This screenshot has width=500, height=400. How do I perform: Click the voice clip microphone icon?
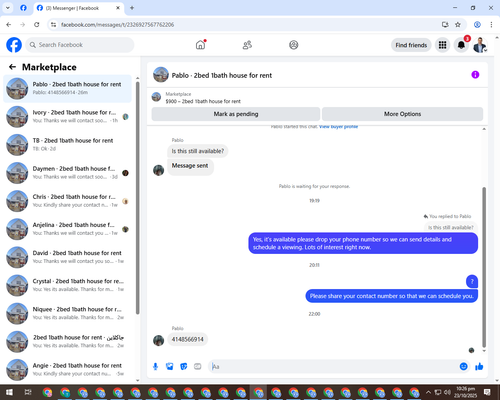coord(155,367)
